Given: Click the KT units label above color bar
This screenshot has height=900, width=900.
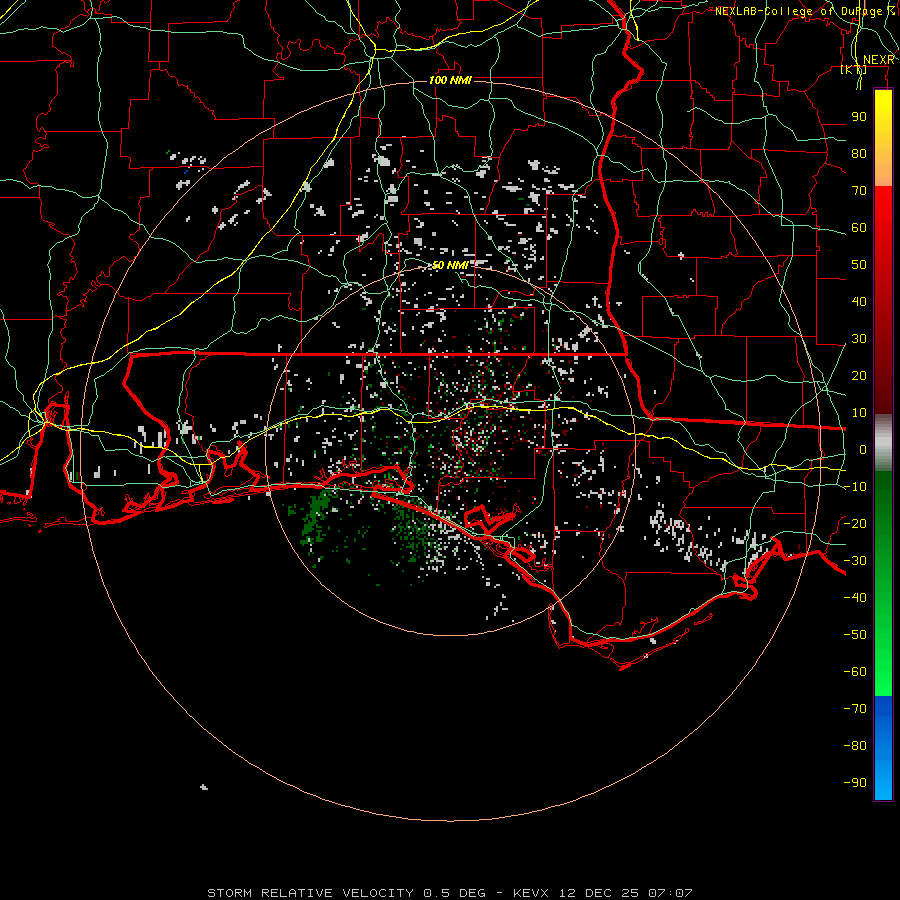Looking at the screenshot, I should tap(854, 70).
